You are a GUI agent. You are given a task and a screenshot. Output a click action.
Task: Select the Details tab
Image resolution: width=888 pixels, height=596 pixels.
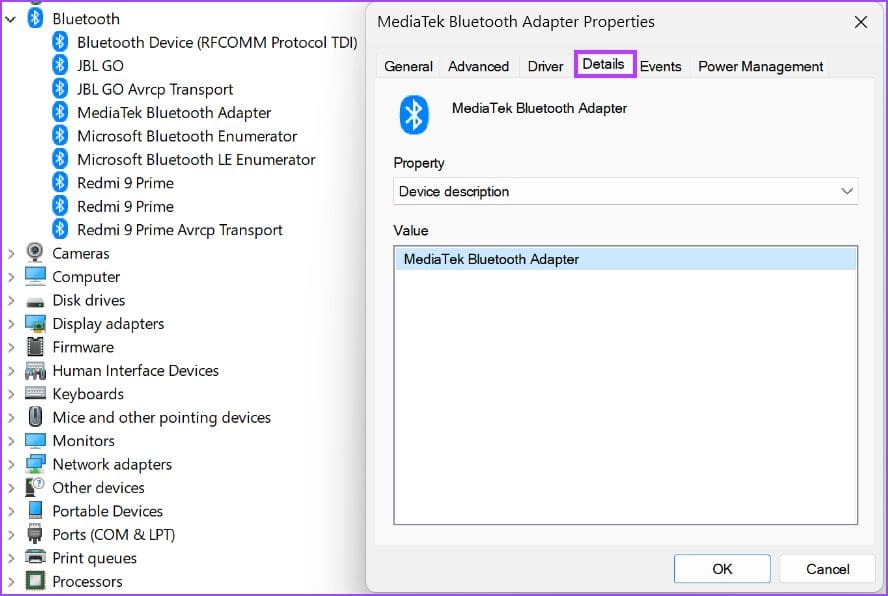(604, 64)
